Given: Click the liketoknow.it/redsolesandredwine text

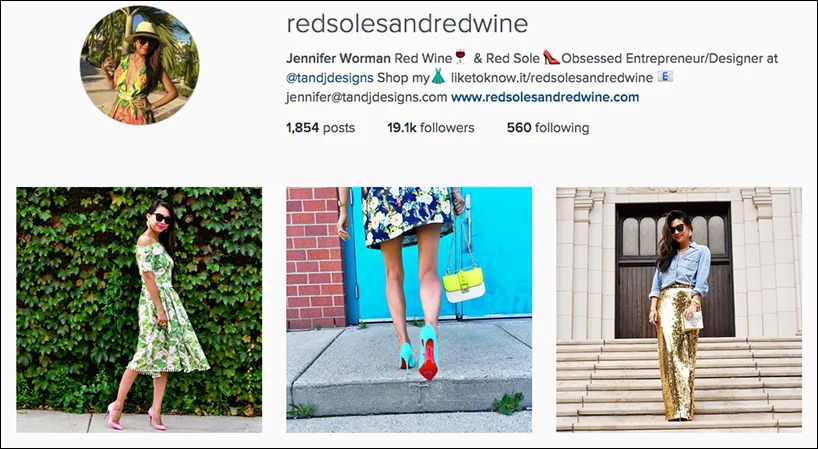Looking at the screenshot, I should 551,78.
